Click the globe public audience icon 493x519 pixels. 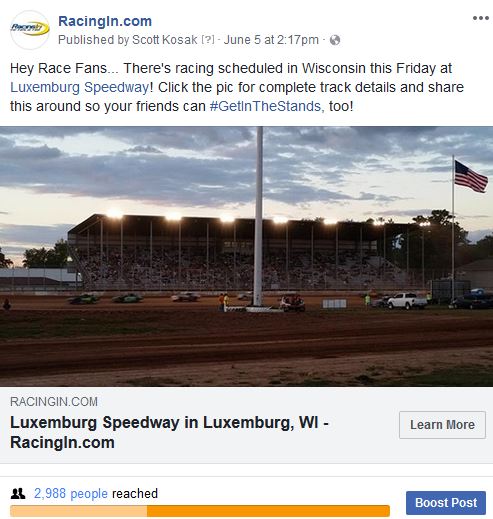coord(335,40)
